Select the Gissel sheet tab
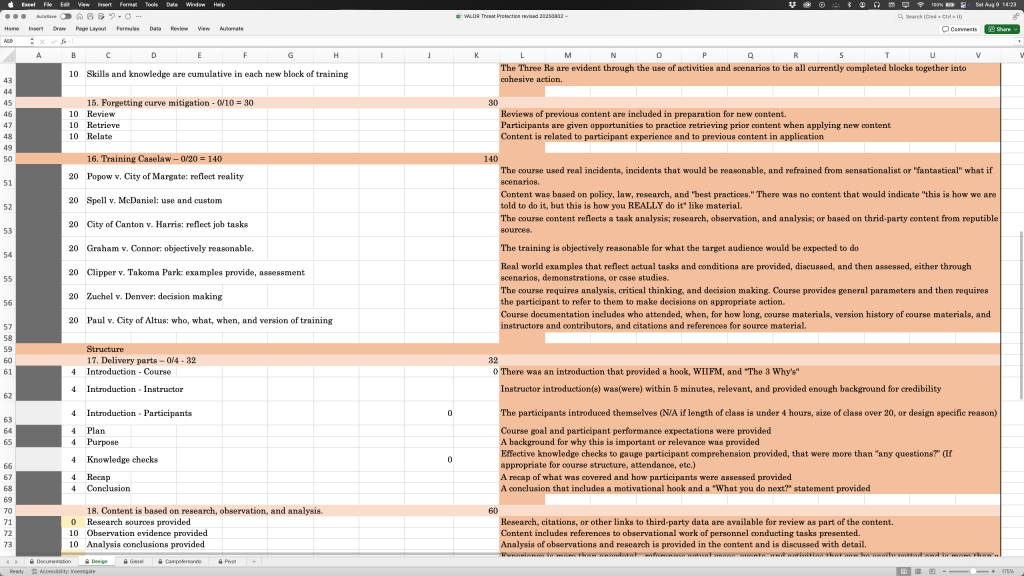This screenshot has height=576, width=1024. 133,561
